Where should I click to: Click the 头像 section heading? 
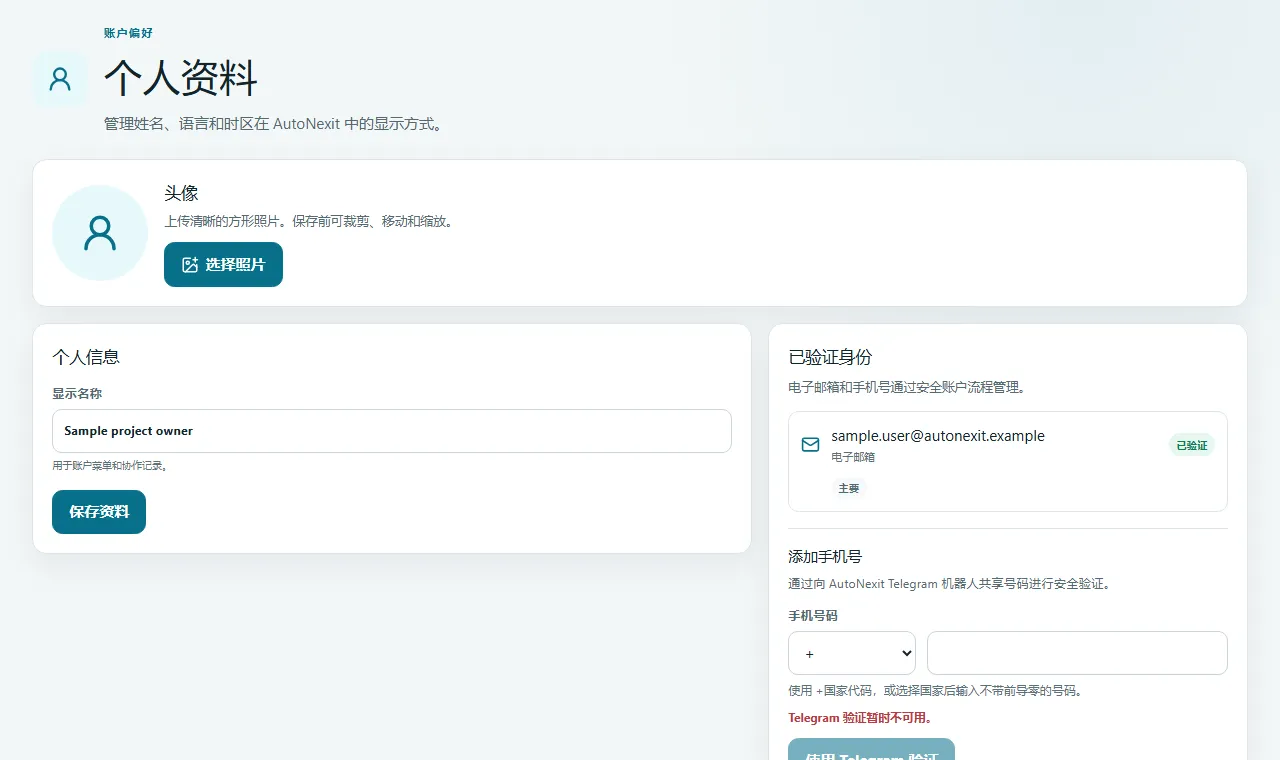pos(182,194)
